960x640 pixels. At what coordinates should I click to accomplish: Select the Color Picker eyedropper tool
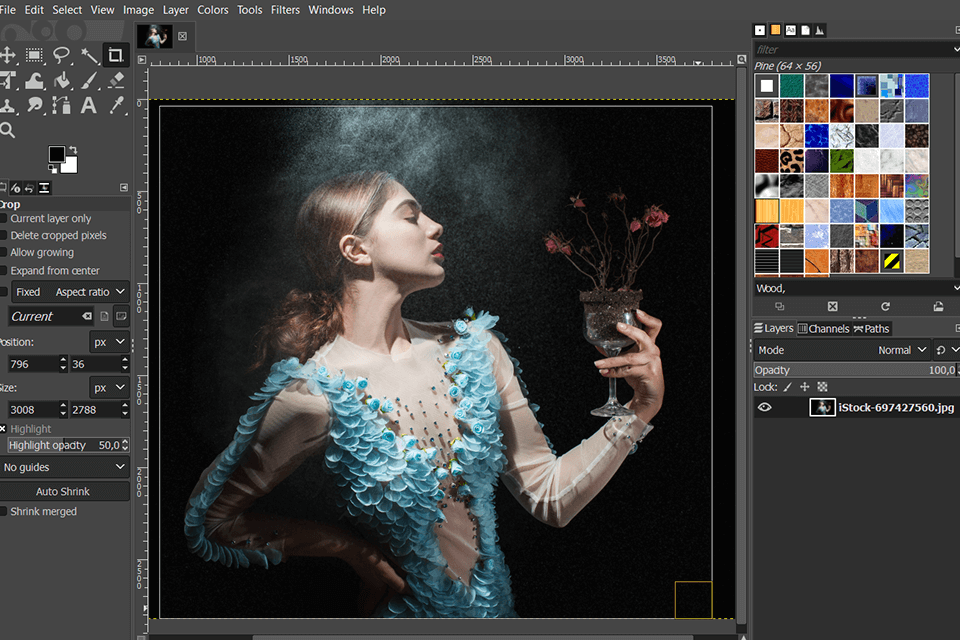pos(116,105)
